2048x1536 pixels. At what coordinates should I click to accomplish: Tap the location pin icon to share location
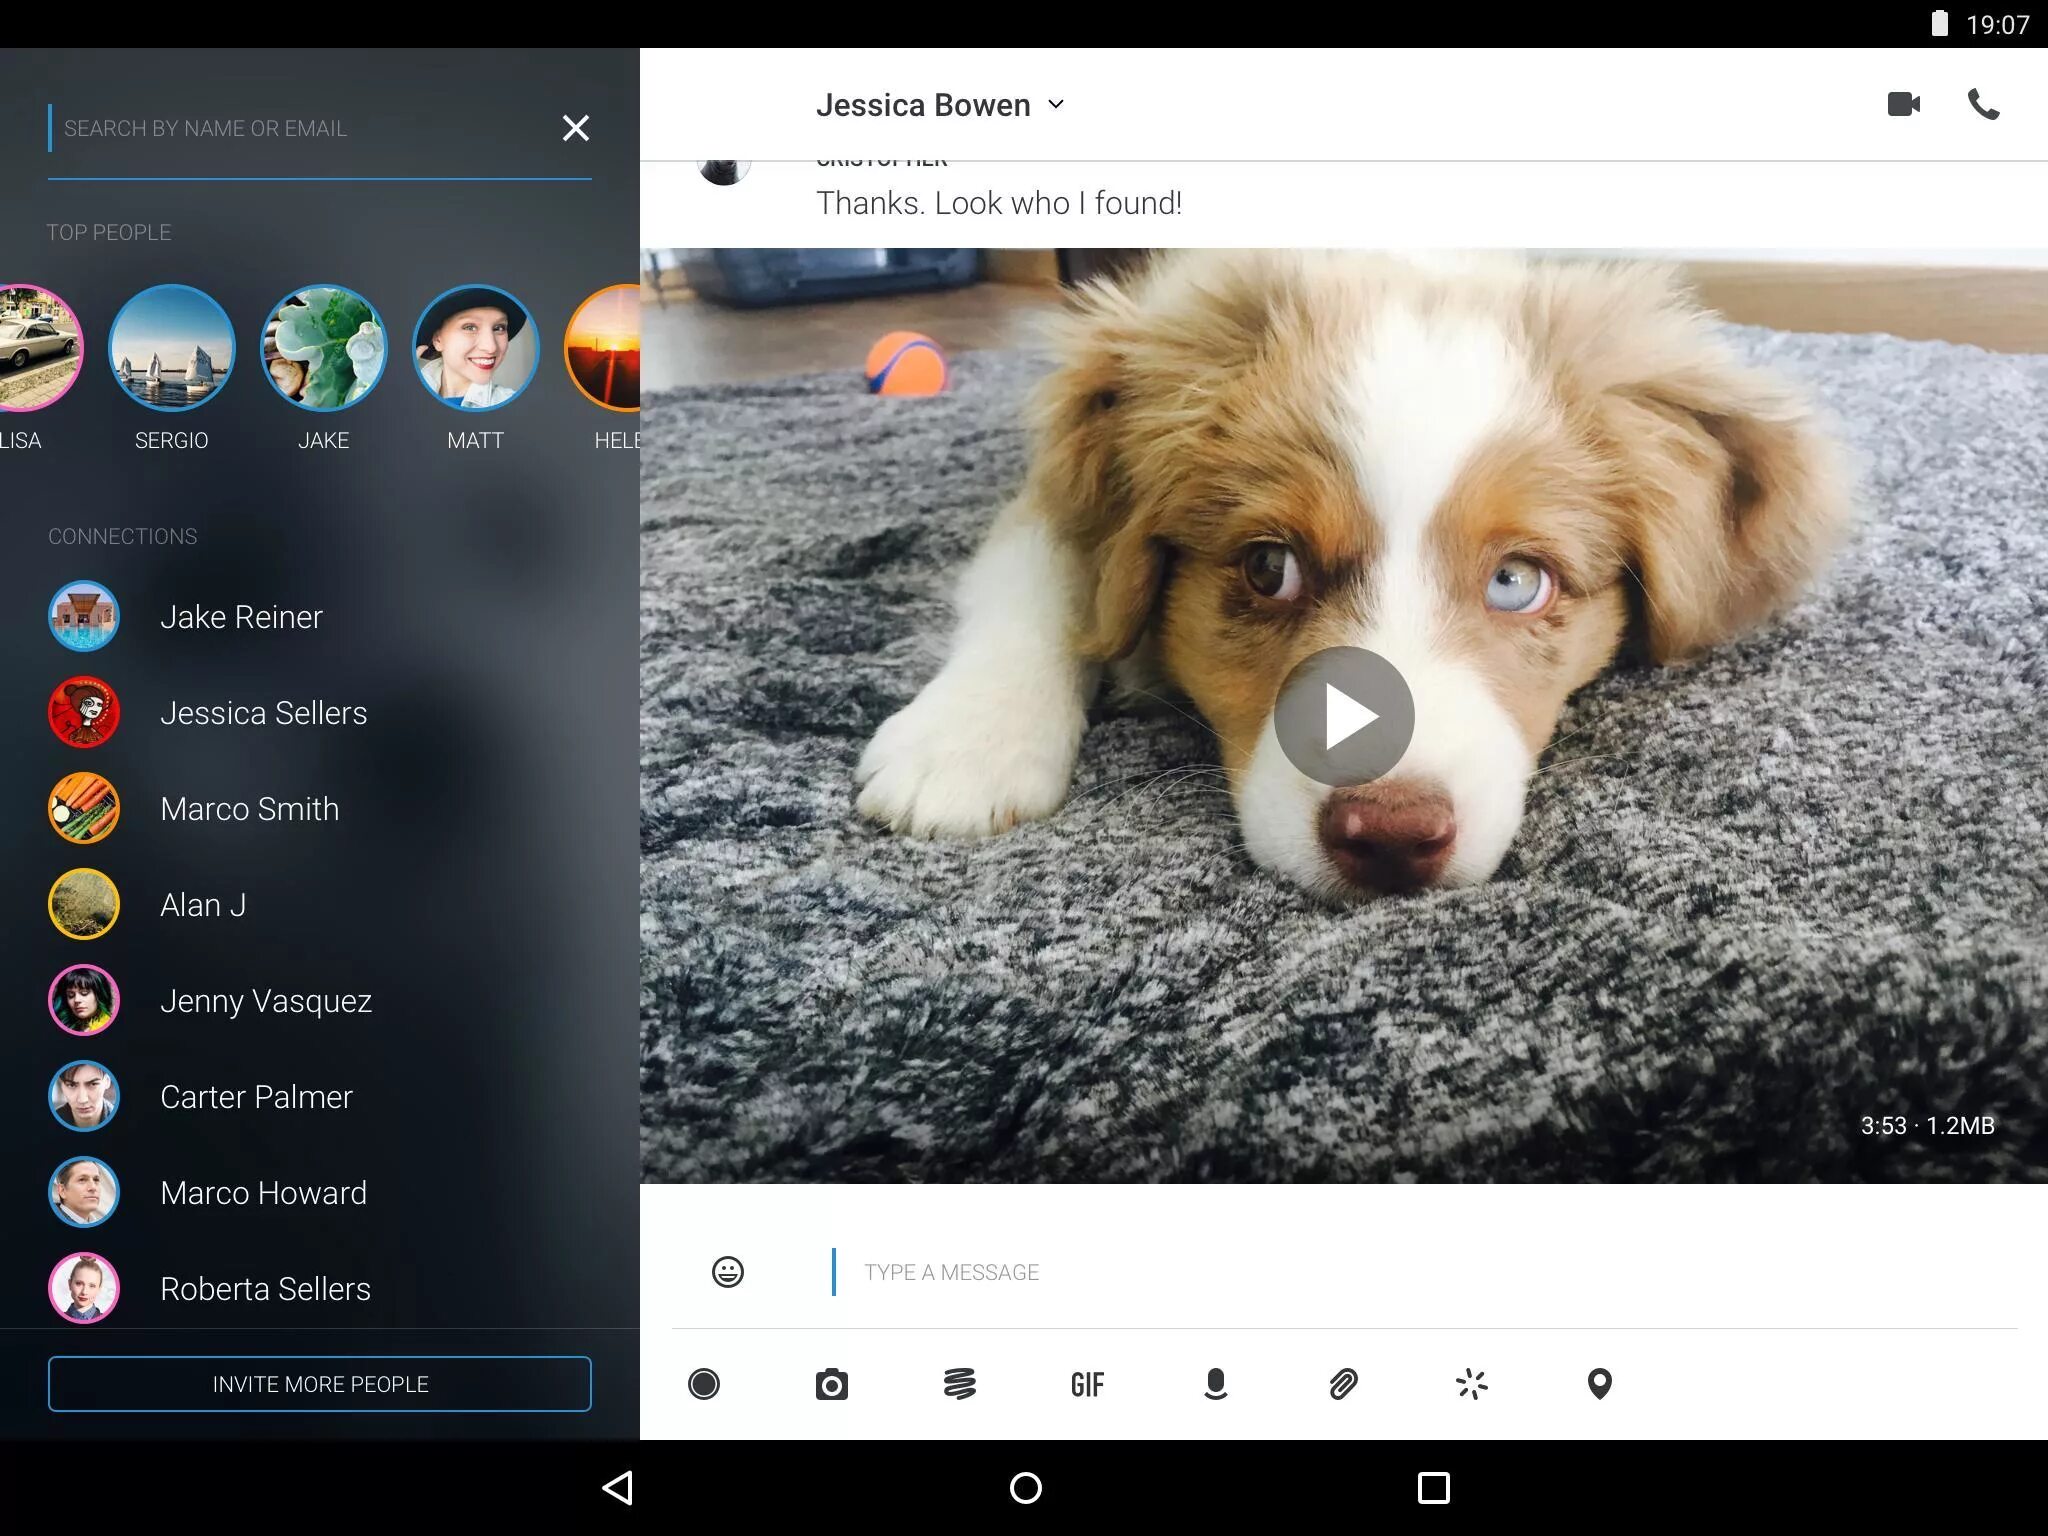coord(1600,1383)
